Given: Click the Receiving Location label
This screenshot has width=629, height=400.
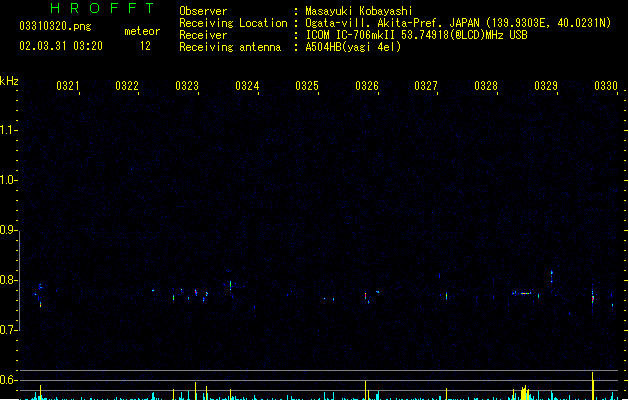Looking at the screenshot, I should coord(233,23).
